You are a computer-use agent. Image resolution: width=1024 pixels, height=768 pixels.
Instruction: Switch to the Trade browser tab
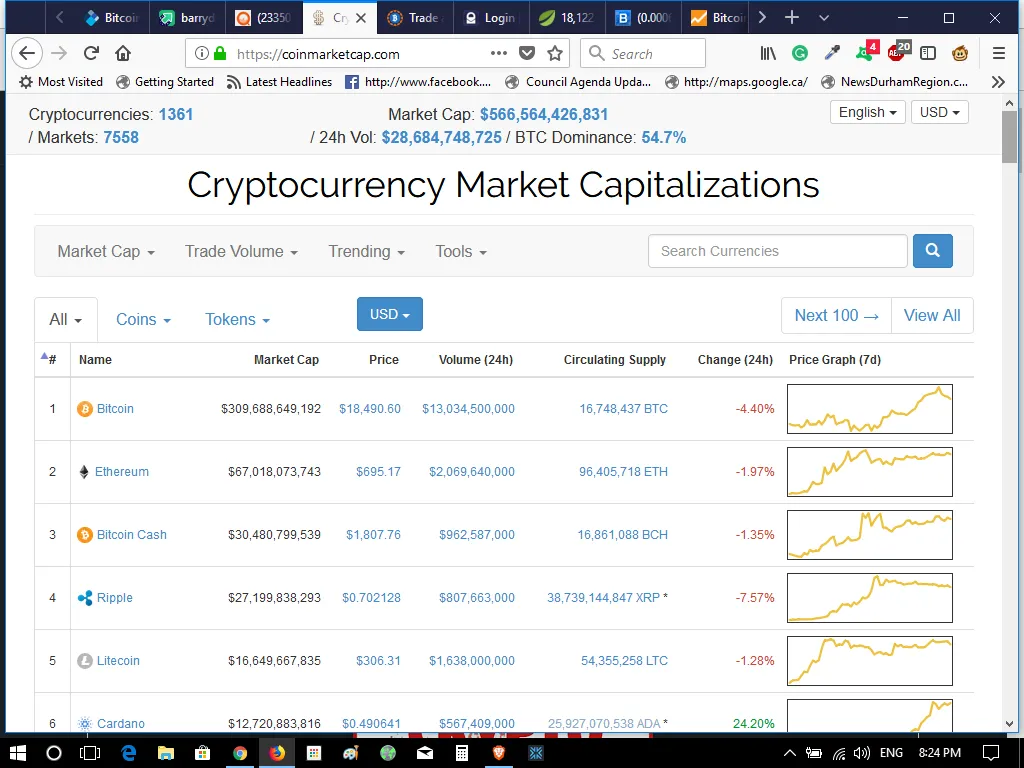point(415,18)
